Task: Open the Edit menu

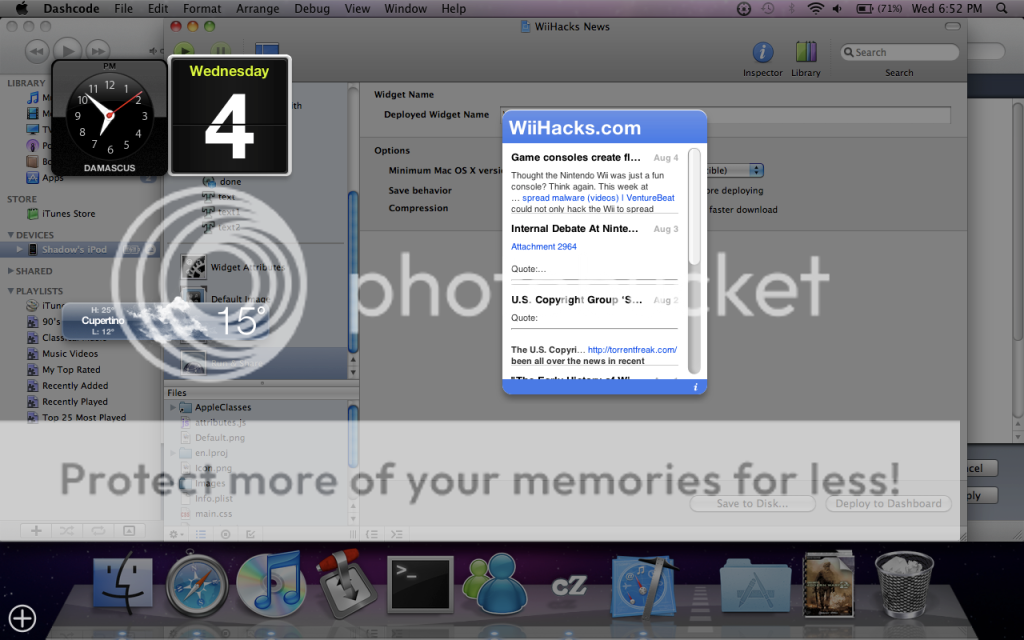Action: 158,8
